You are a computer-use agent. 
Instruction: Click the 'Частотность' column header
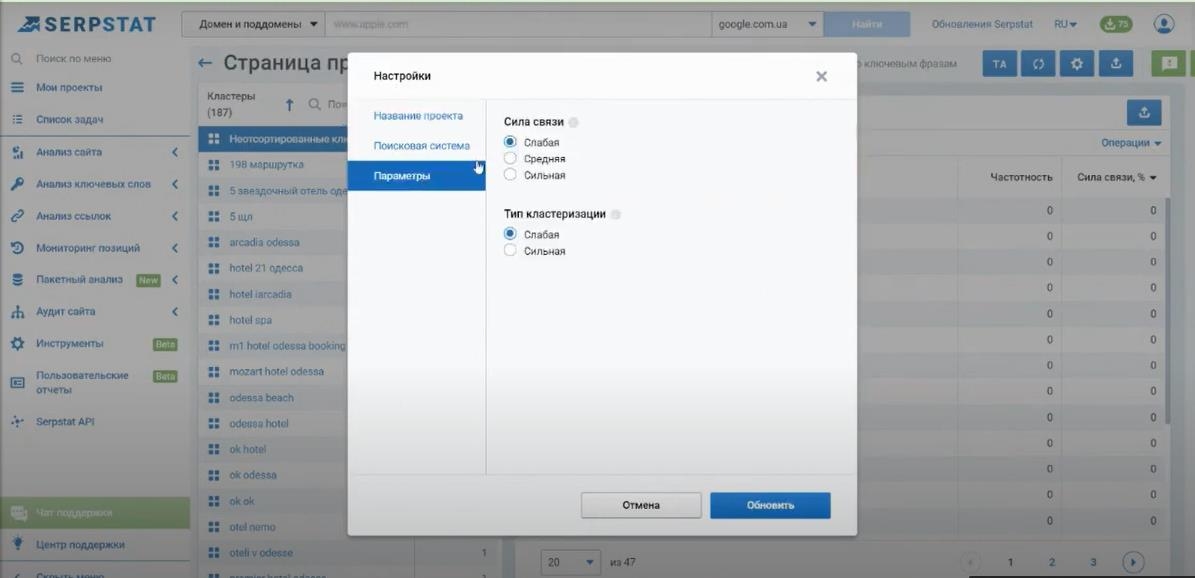1021,177
